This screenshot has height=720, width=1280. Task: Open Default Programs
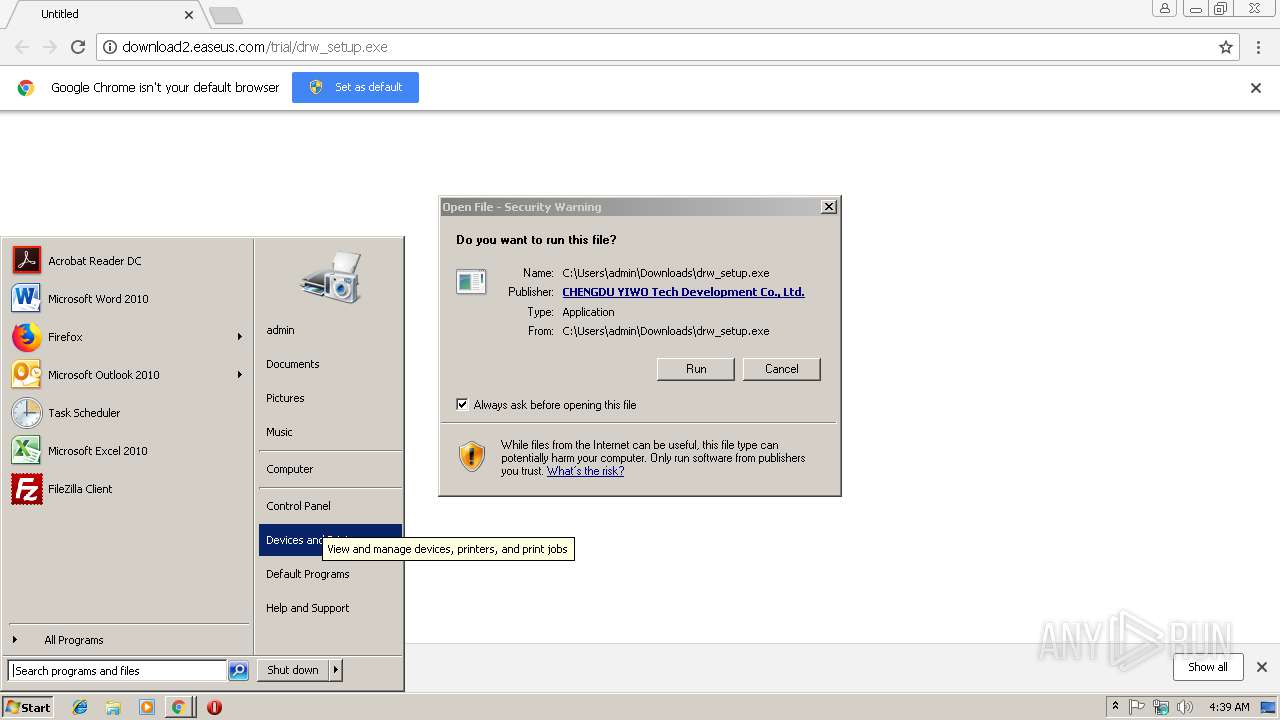coord(330,574)
